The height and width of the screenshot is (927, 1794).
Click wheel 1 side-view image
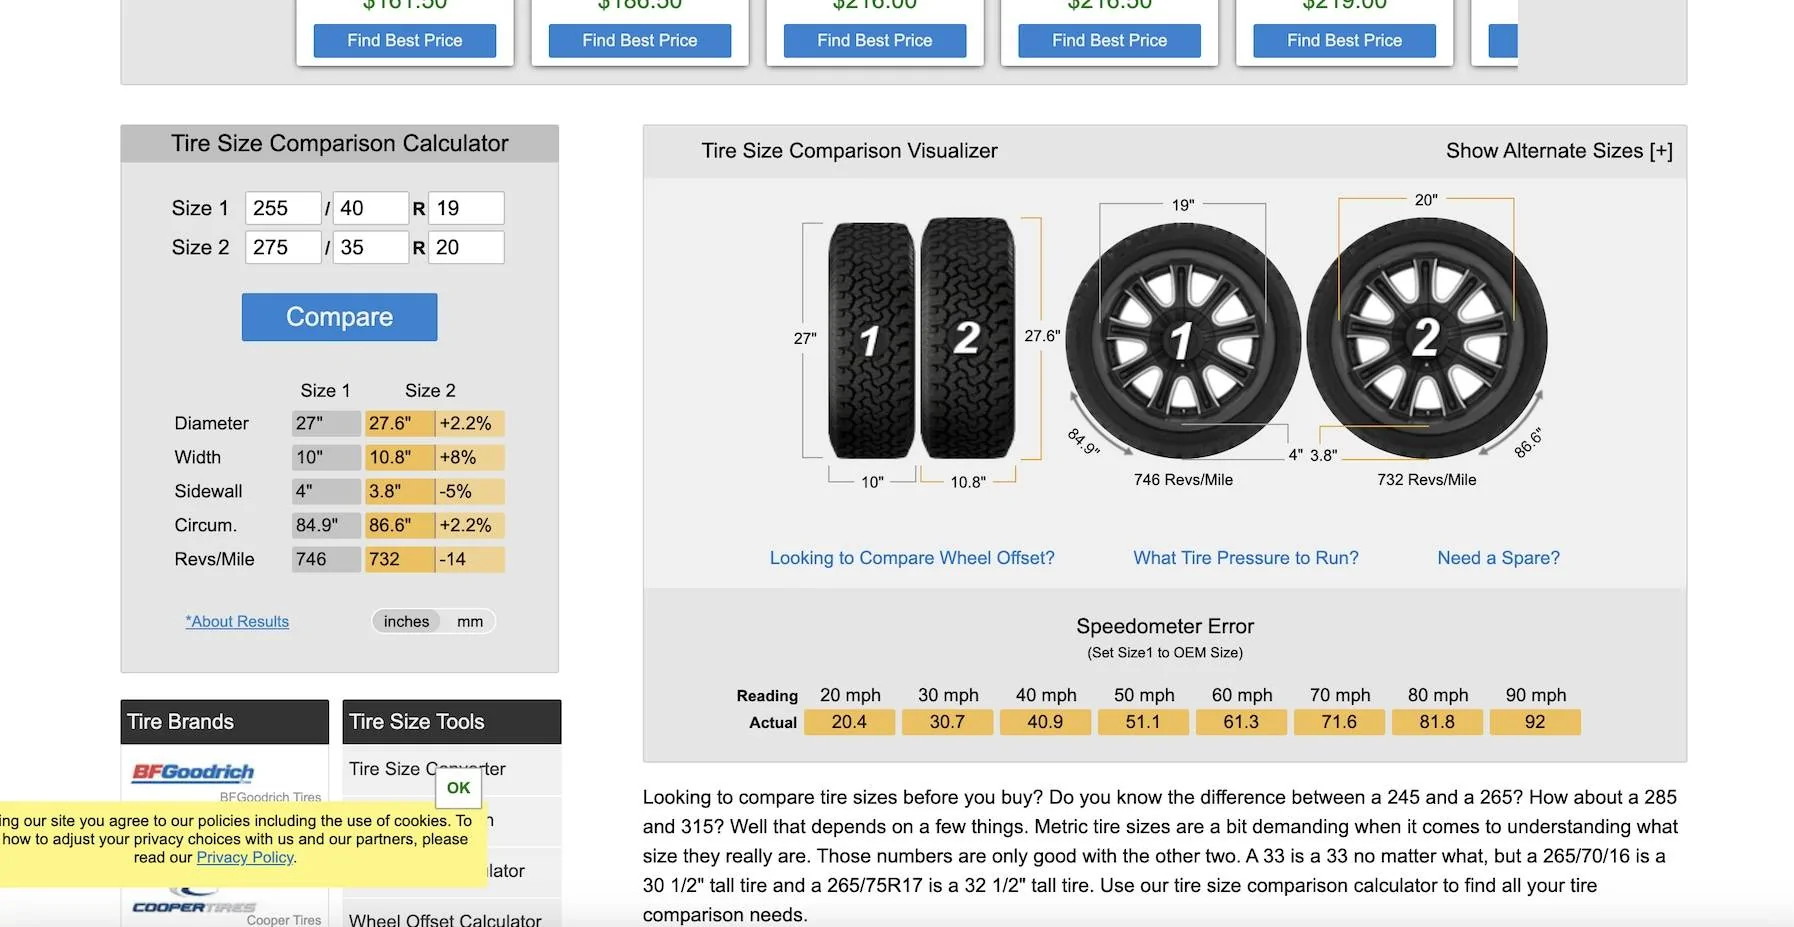tap(1183, 340)
